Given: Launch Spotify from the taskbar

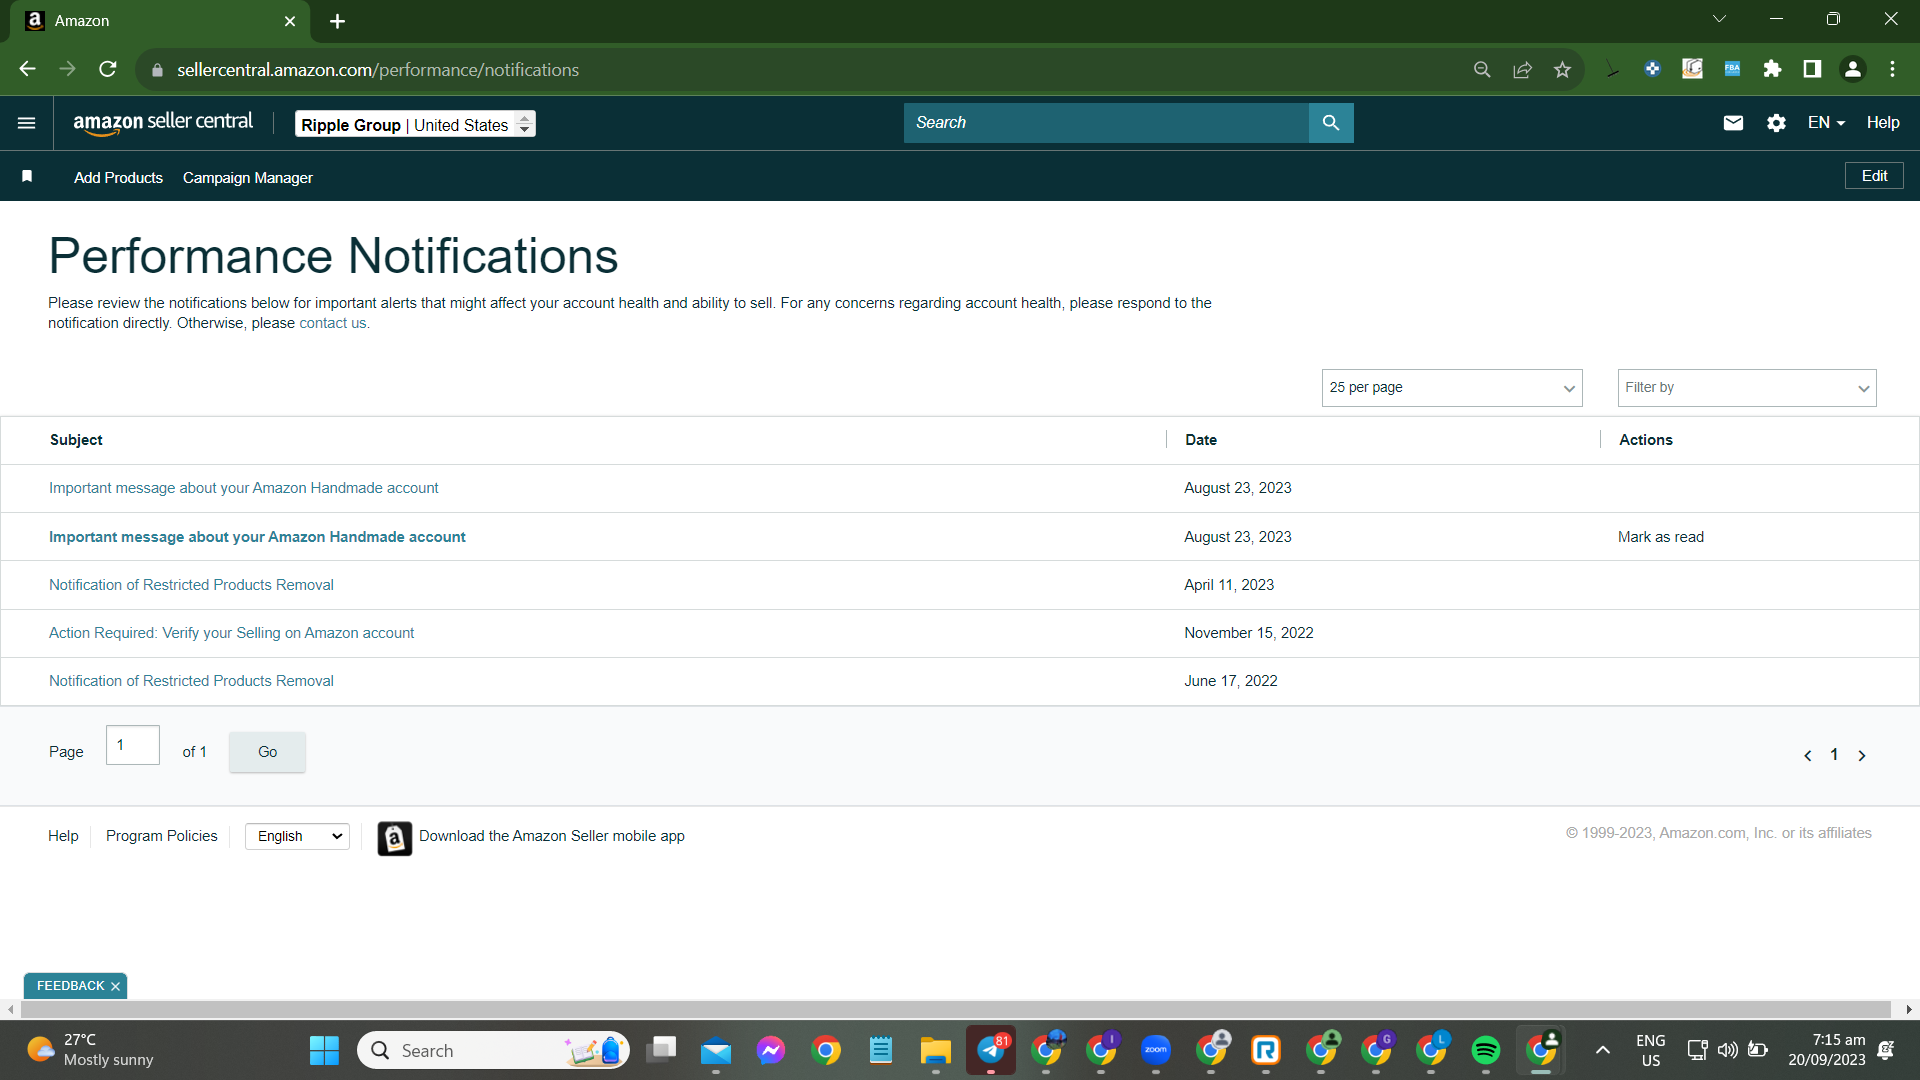Looking at the screenshot, I should 1486,1050.
